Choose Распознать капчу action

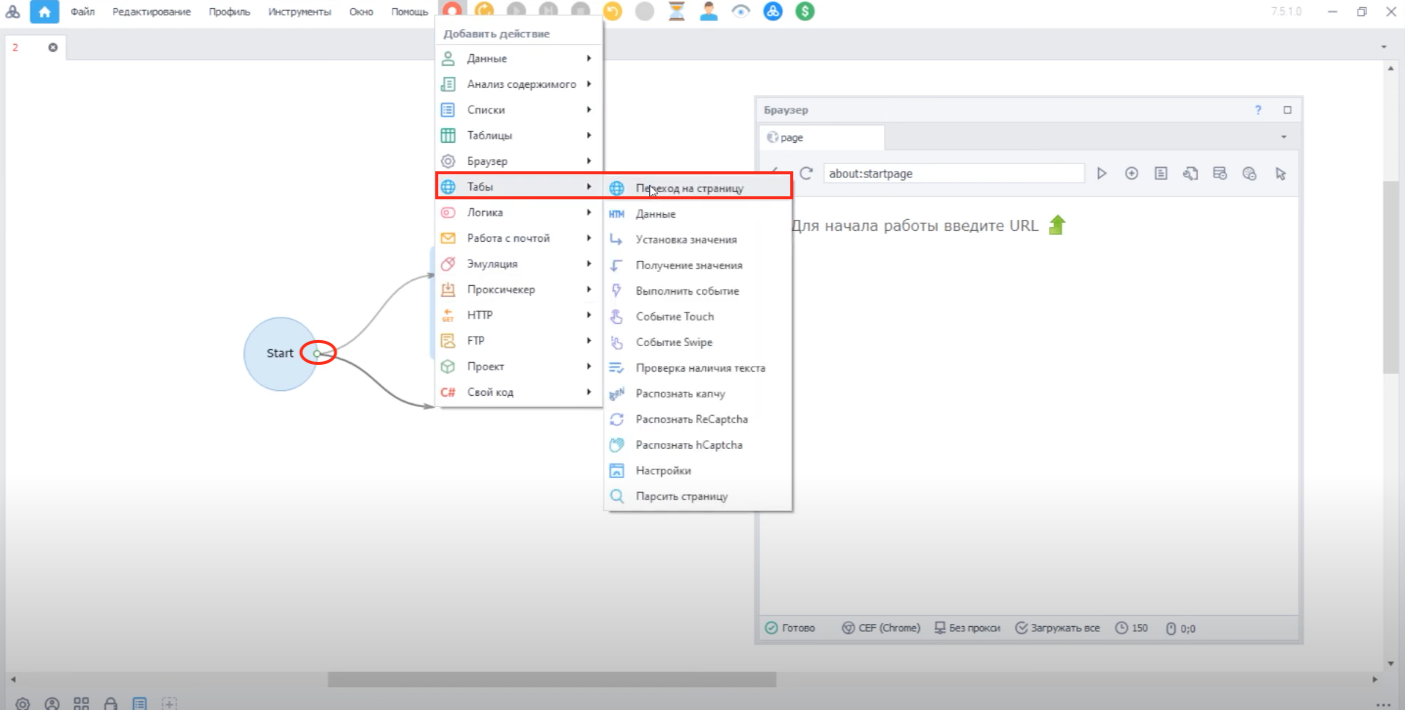[698, 394]
